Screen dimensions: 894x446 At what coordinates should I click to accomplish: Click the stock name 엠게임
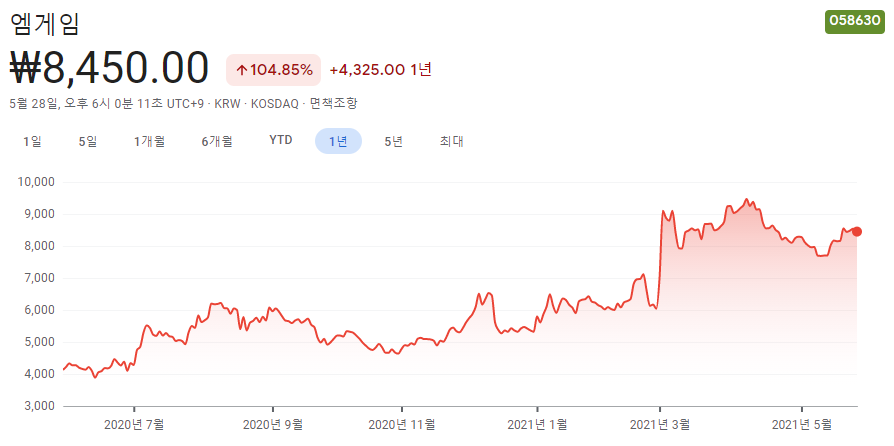[x=45, y=23]
